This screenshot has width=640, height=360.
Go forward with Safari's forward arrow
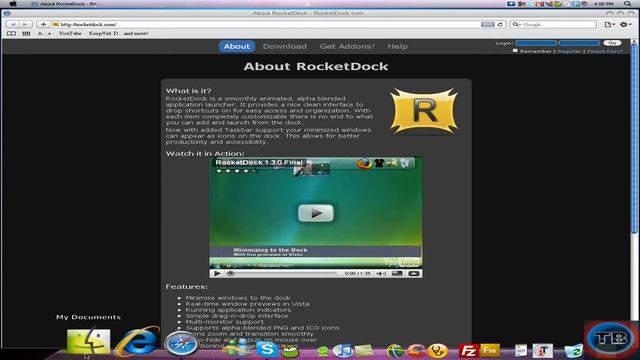tap(25, 24)
